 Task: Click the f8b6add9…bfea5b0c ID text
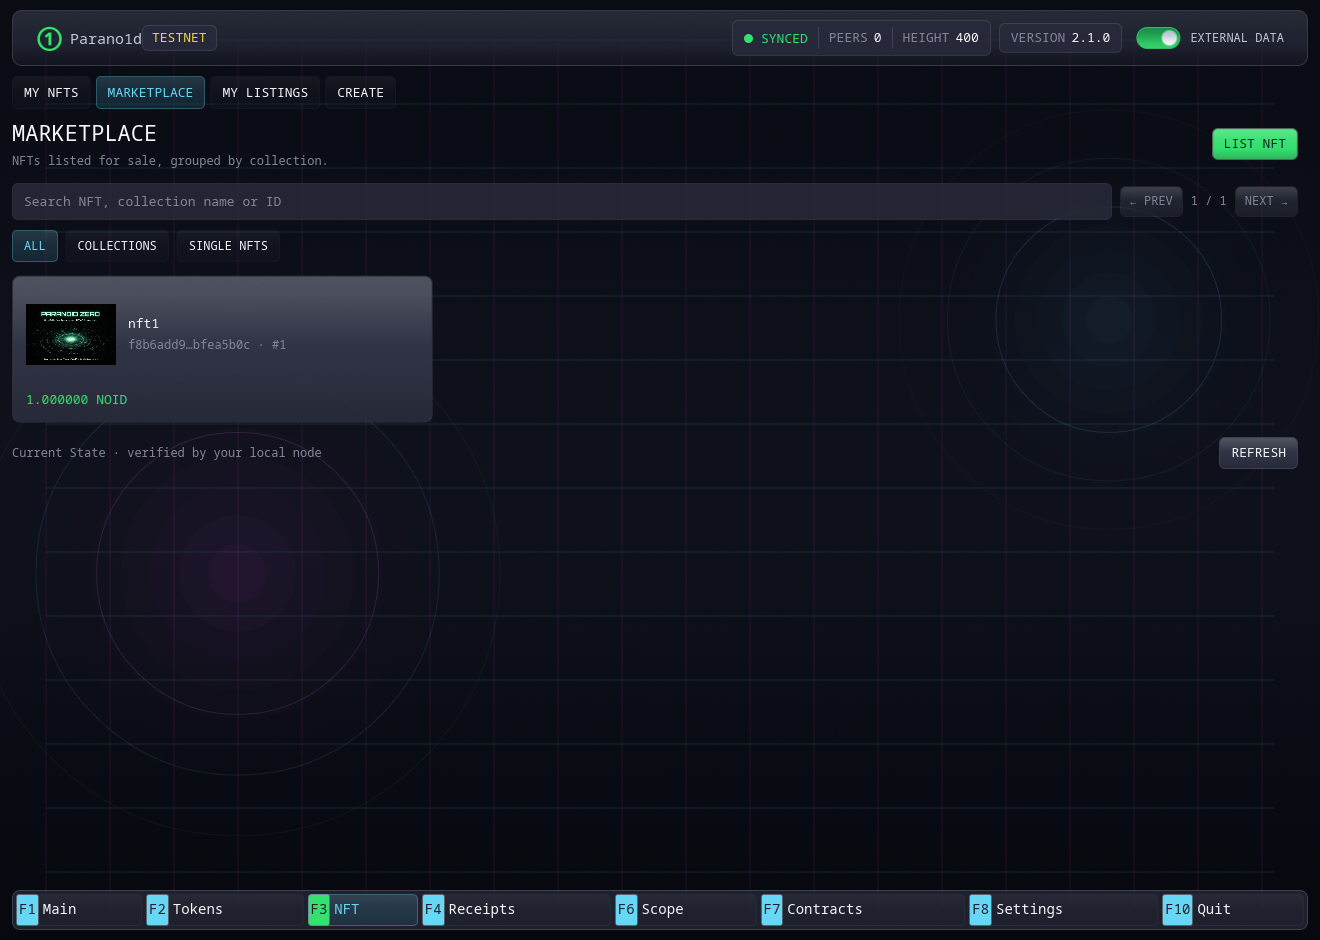pyautogui.click(x=189, y=345)
